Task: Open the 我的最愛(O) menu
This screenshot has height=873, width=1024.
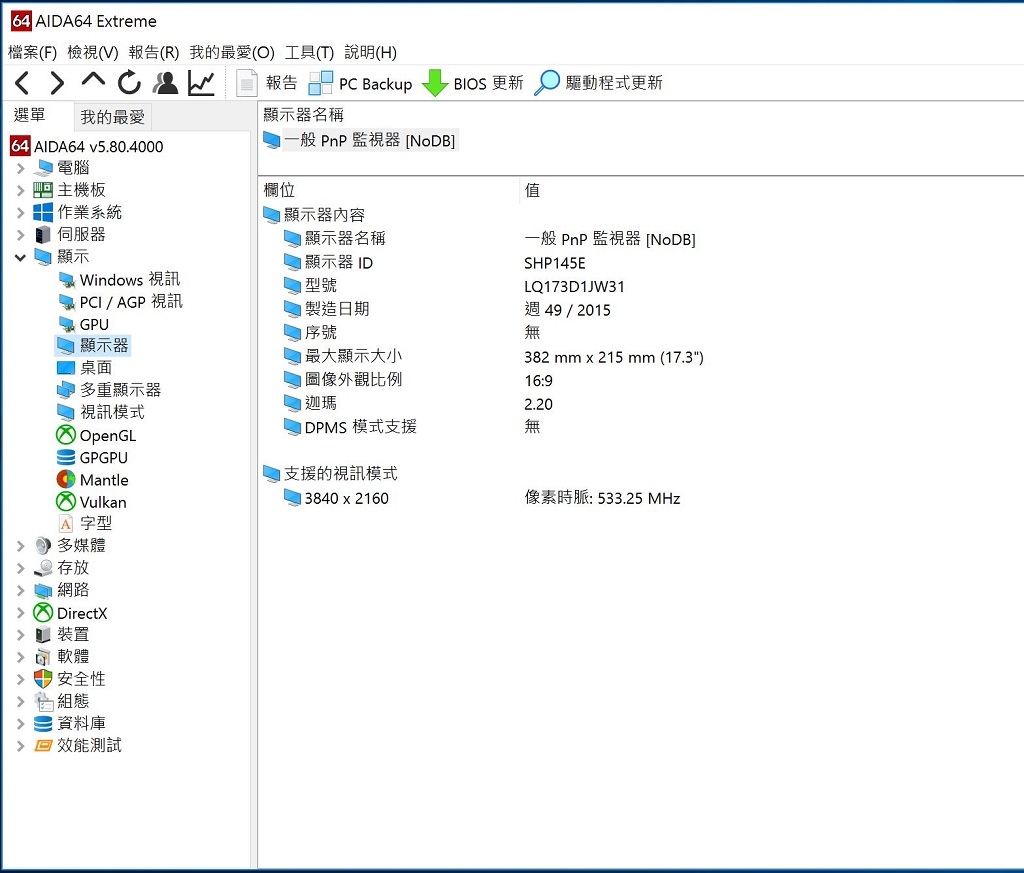Action: (232, 52)
